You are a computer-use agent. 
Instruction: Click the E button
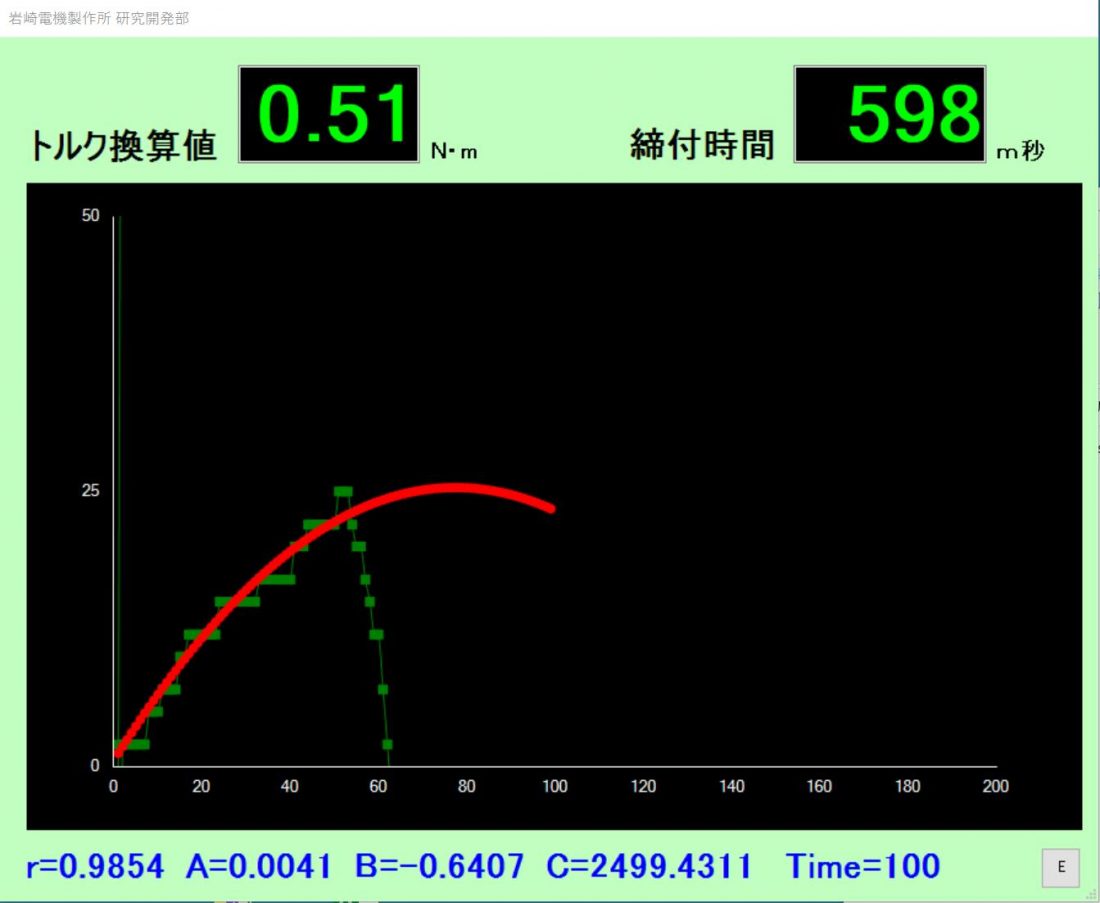coord(1060,867)
